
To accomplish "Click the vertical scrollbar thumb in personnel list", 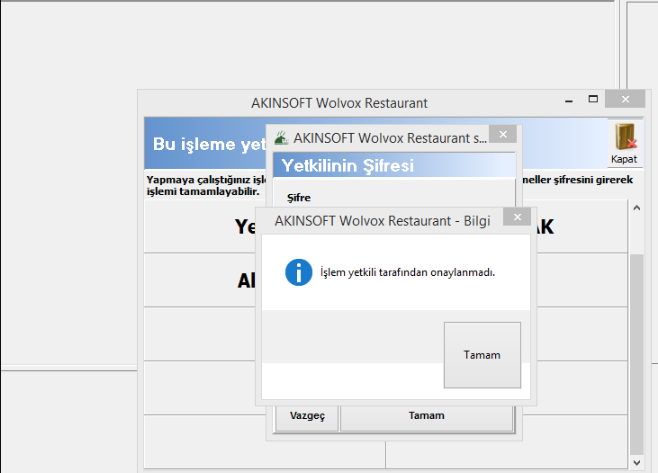I will point(637,354).
